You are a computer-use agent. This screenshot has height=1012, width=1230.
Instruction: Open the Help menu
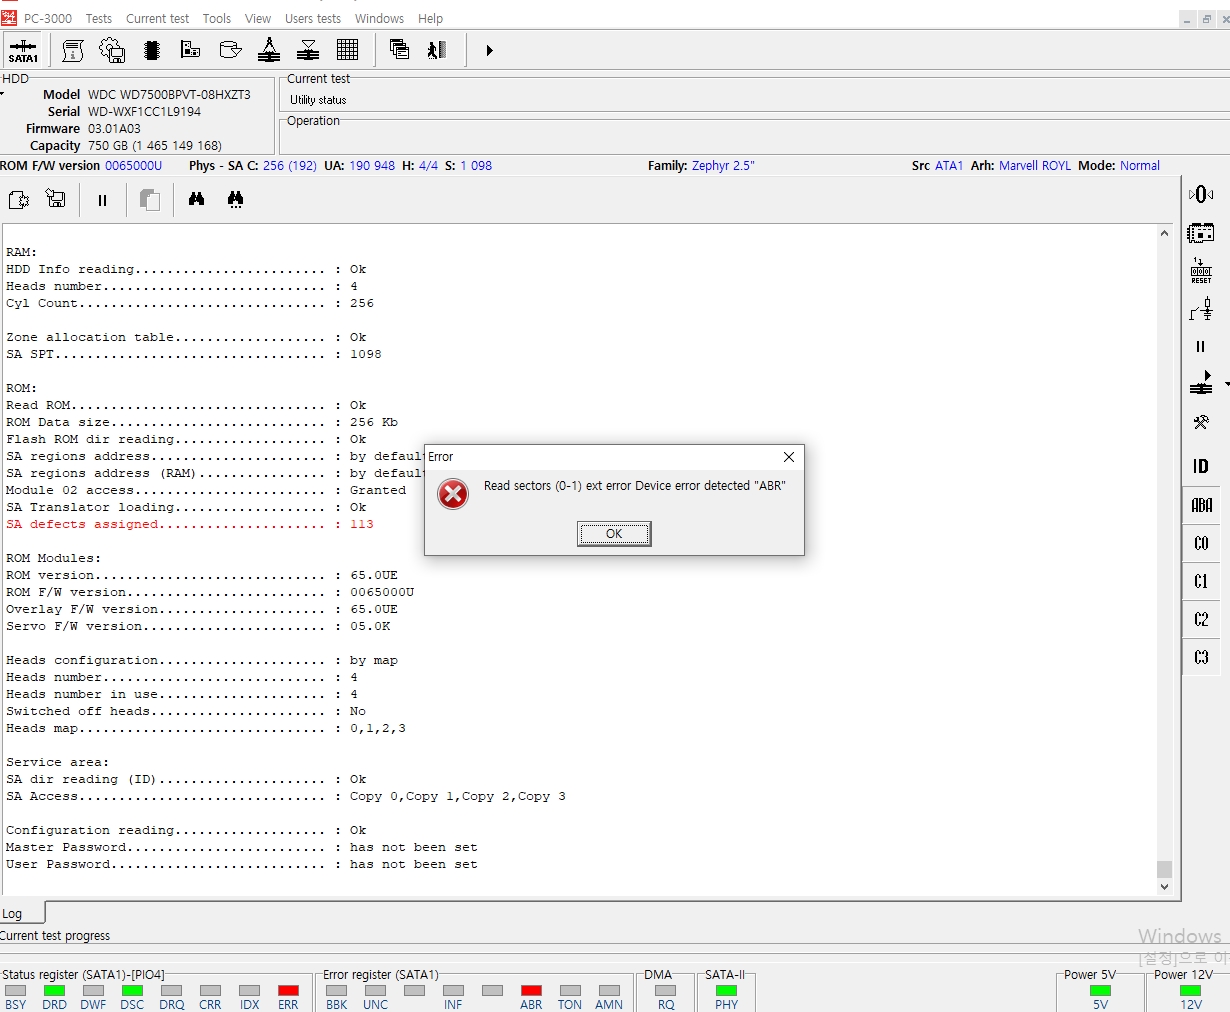point(431,18)
